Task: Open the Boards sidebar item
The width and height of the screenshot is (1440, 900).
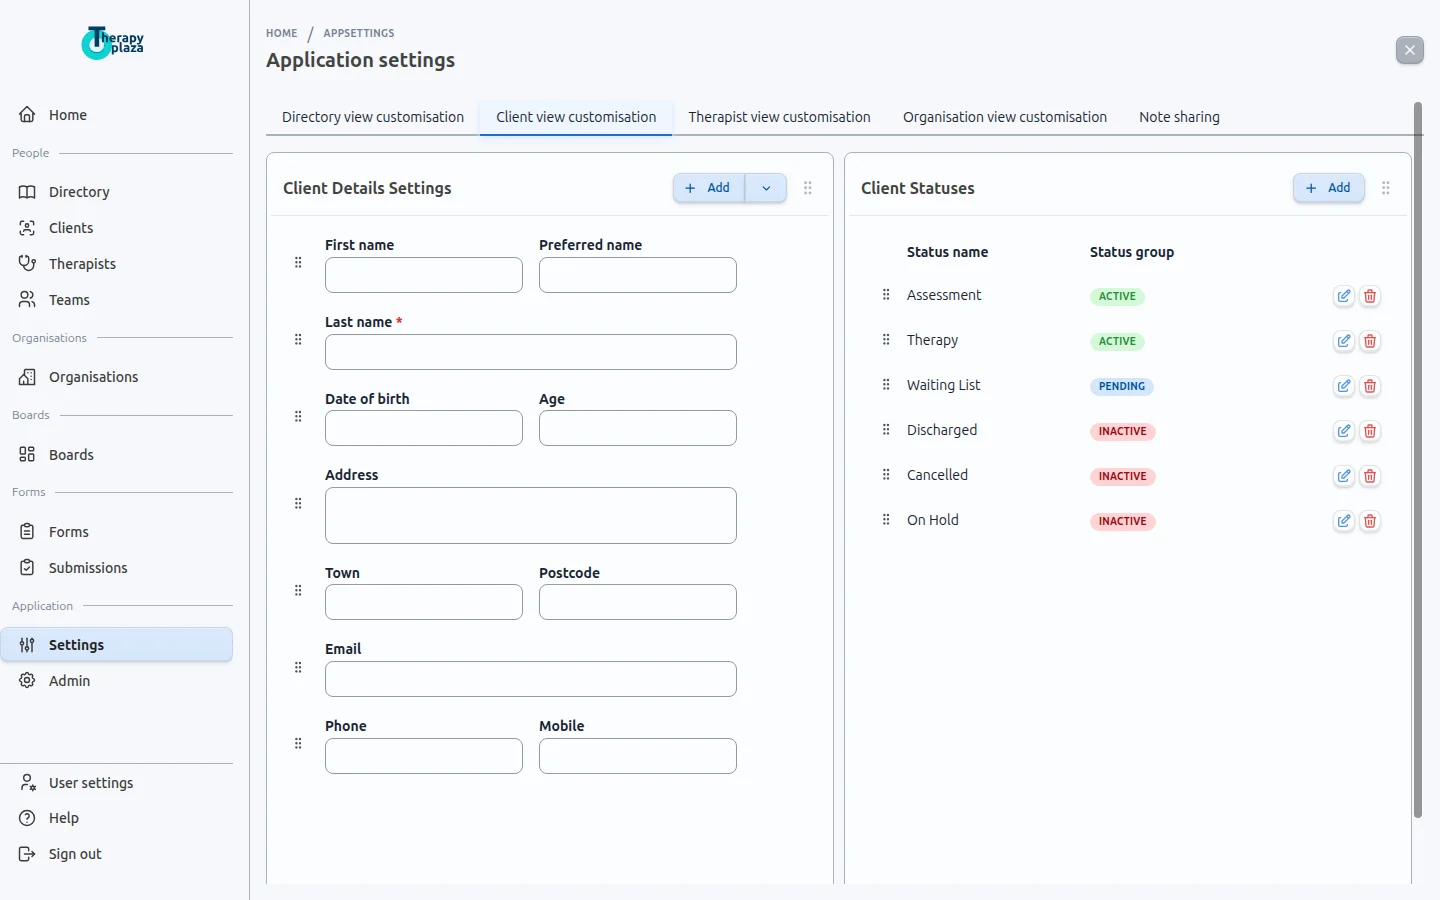Action: pos(117,455)
